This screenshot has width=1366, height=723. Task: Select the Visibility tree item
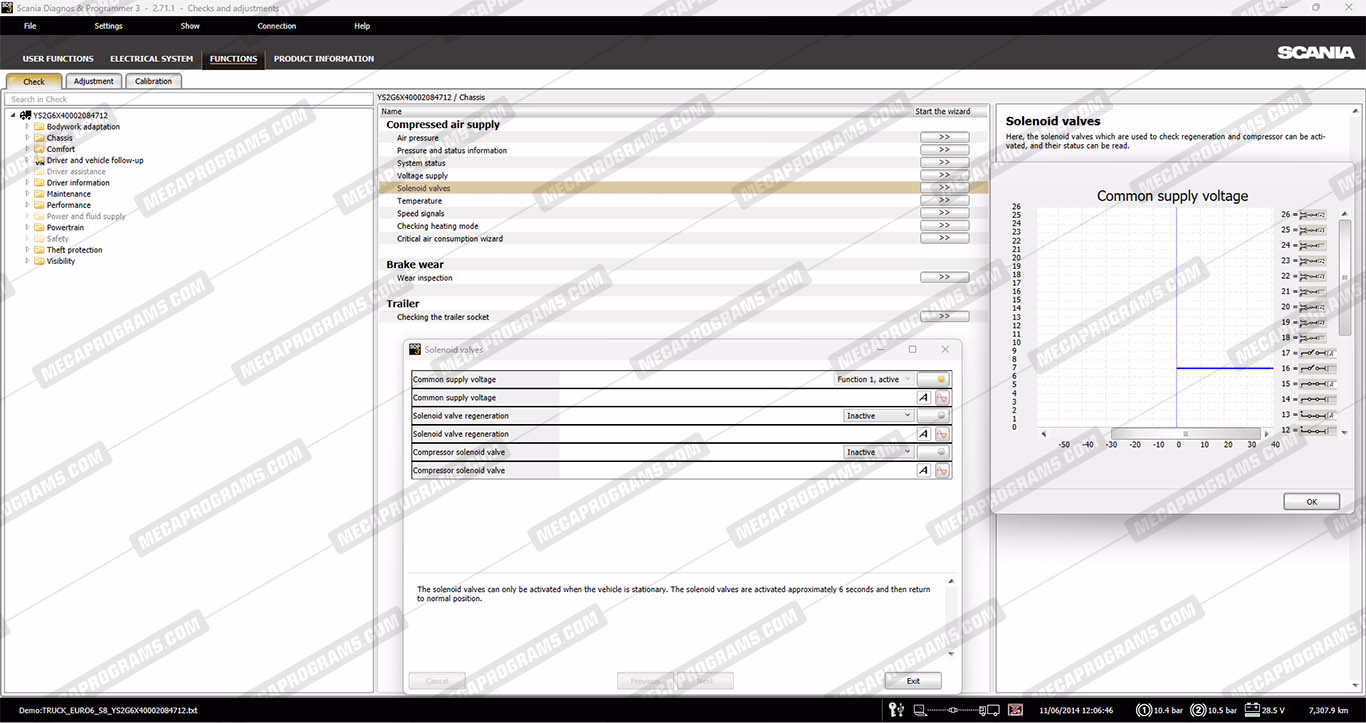61,261
